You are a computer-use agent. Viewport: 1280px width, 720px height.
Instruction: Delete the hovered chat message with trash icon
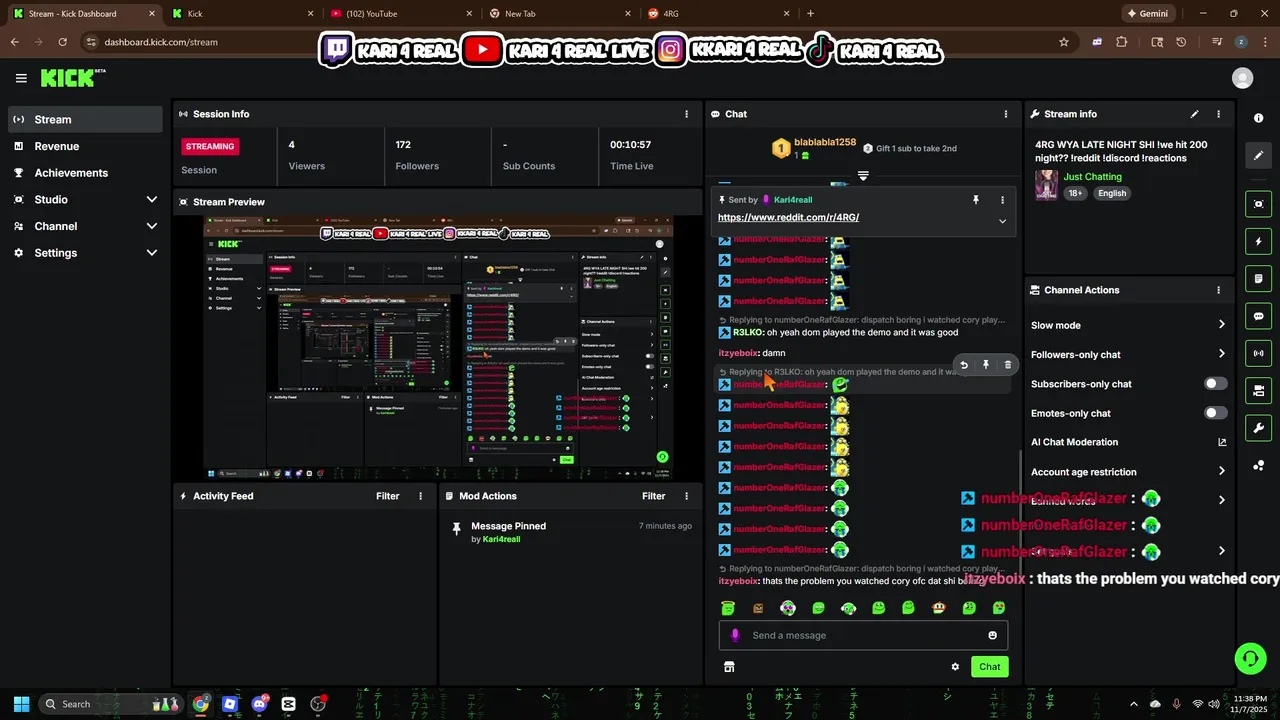coord(1007,365)
